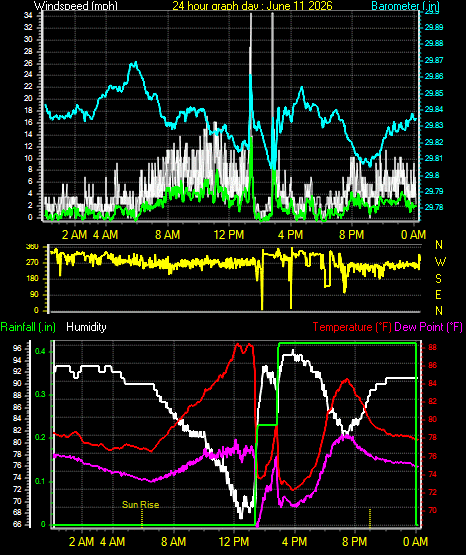Click "66" on the humidity axis

tap(17, 525)
